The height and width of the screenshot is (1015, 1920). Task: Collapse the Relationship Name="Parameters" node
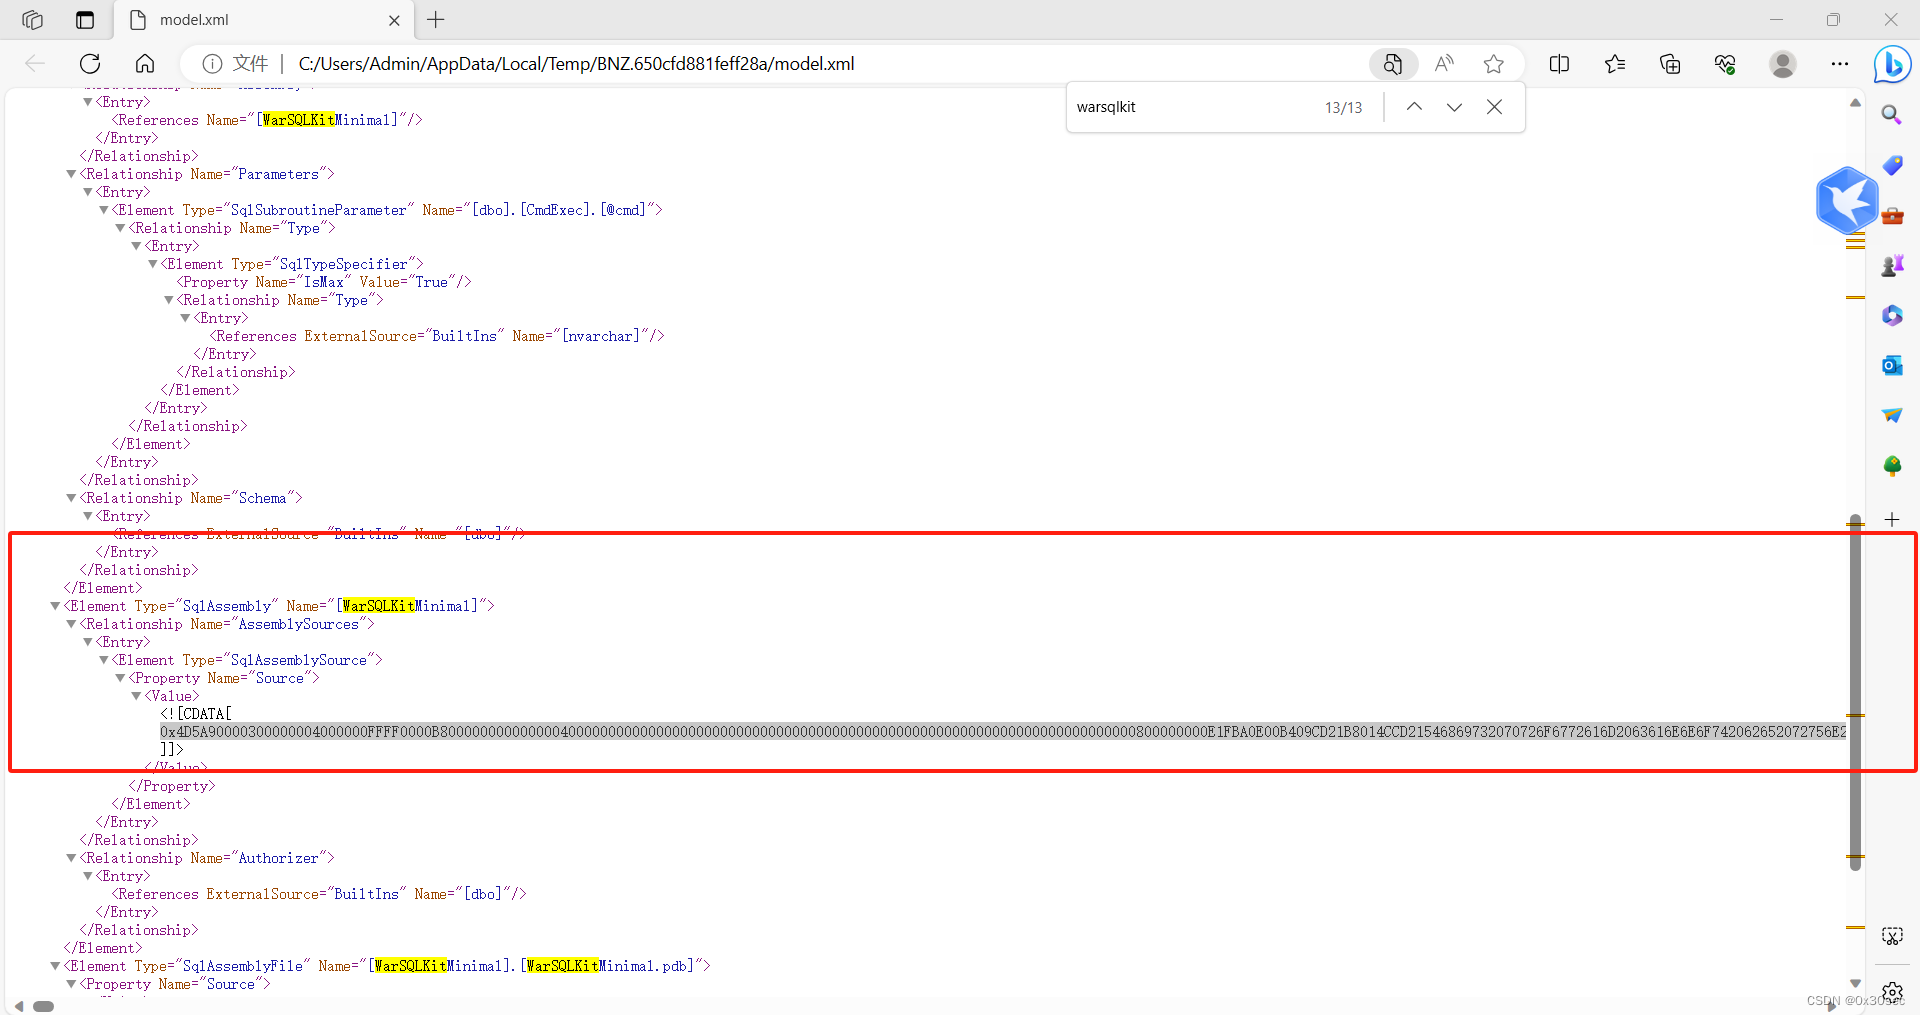click(71, 174)
